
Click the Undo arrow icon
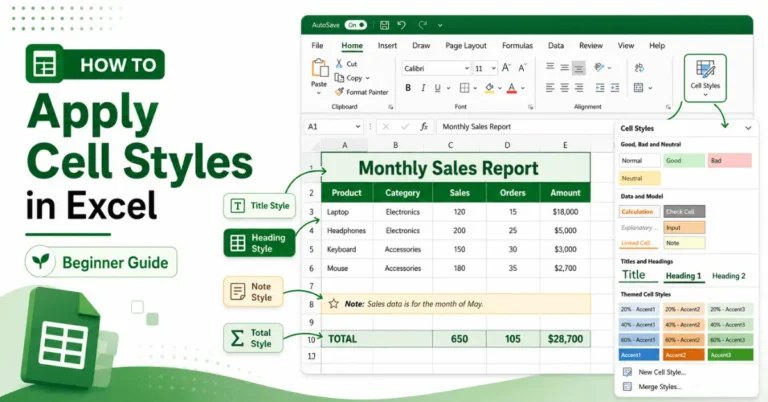[x=402, y=25]
